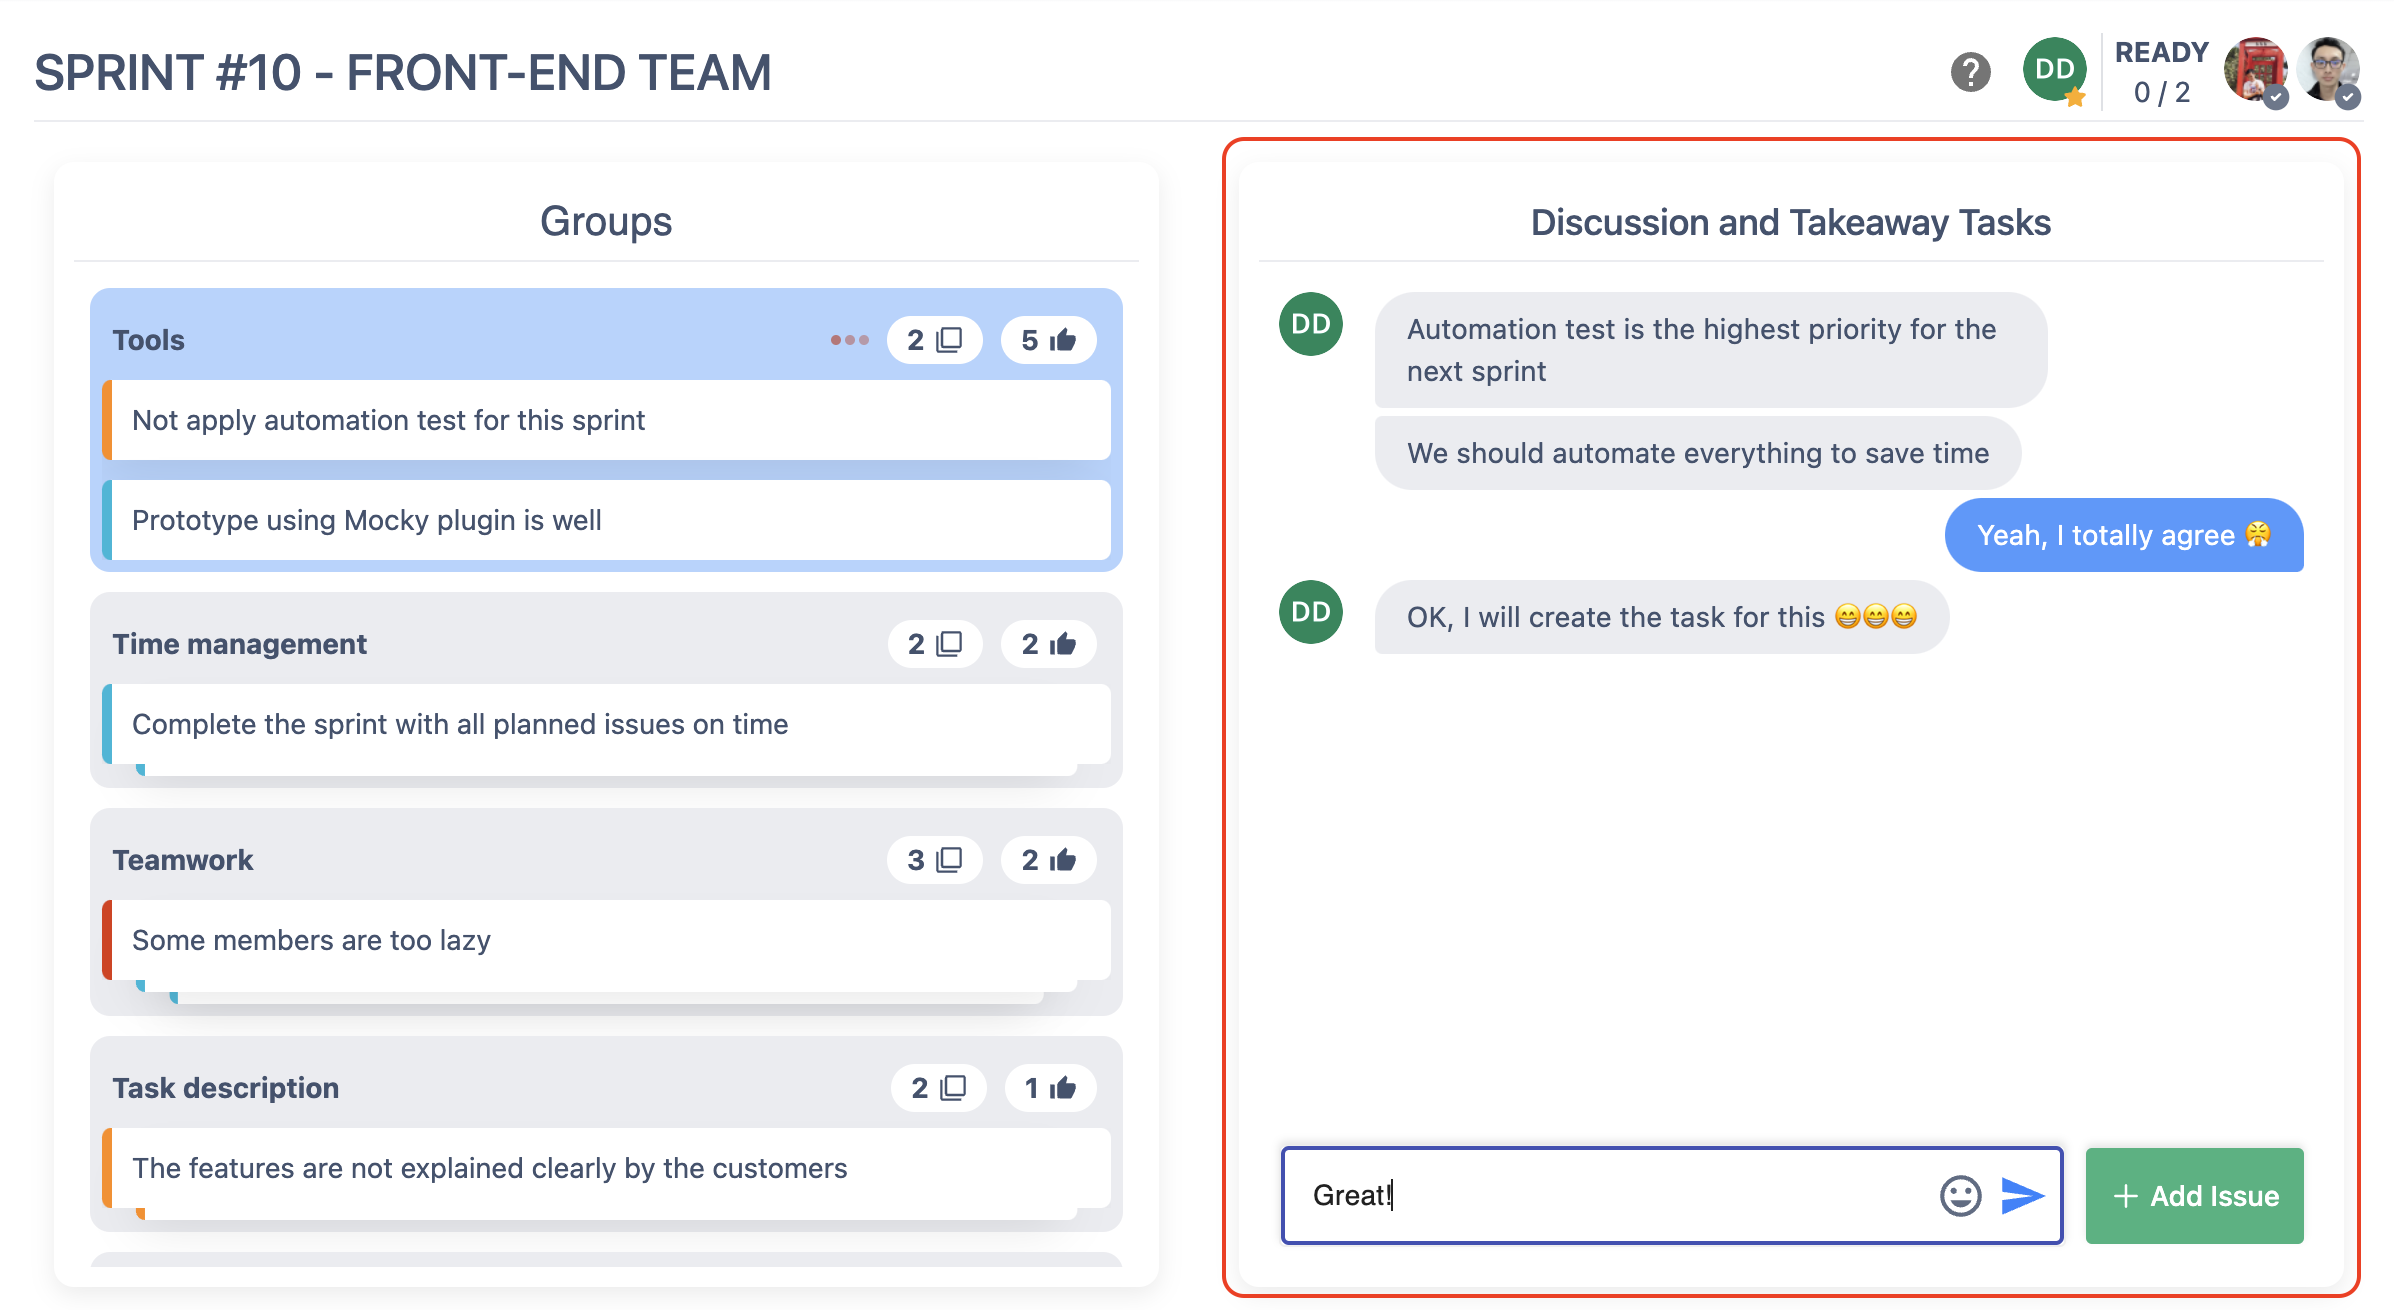Open the emoji picker in message box
Screen dimensions: 2394x1310
[x=1960, y=1195]
